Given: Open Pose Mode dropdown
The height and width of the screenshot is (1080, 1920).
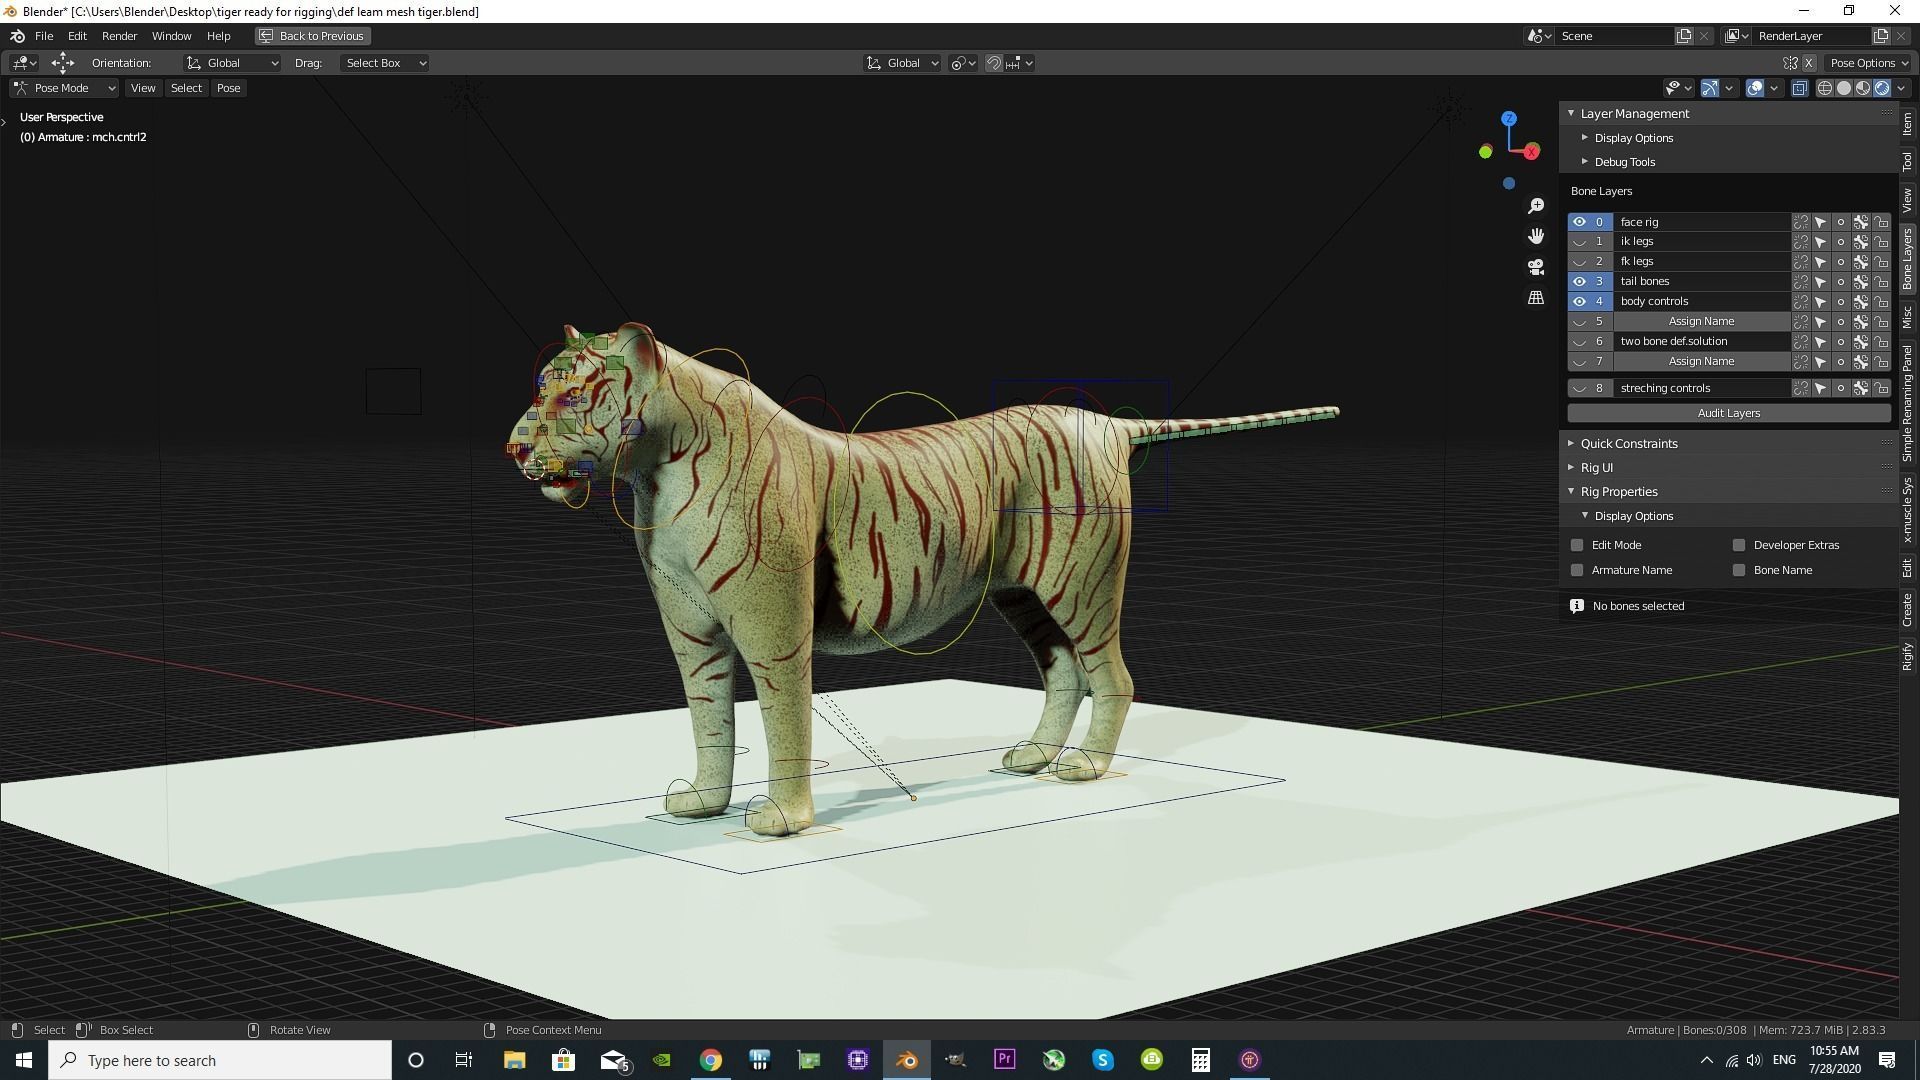Looking at the screenshot, I should 64,88.
